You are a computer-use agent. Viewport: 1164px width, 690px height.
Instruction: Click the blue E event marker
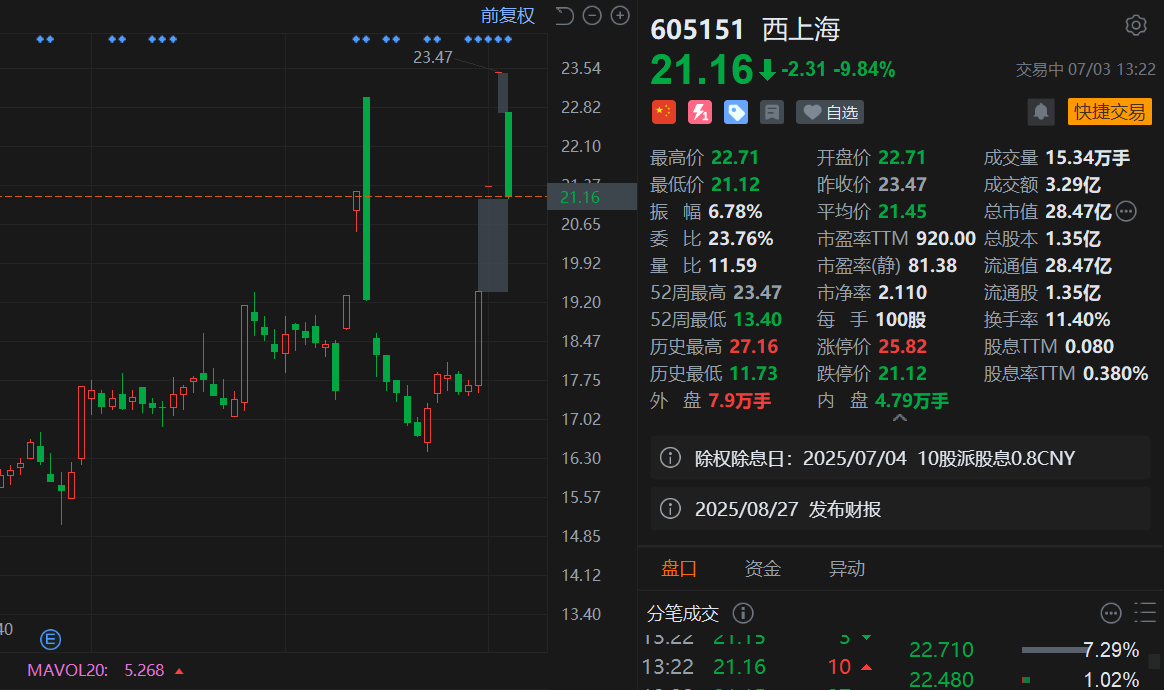[50, 639]
